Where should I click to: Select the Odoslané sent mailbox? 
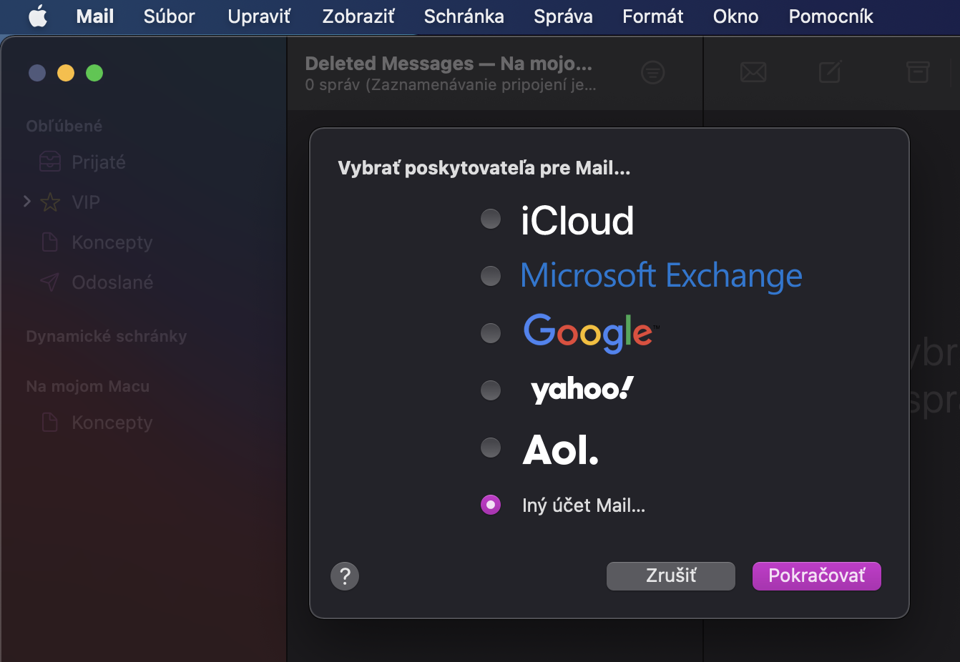tap(112, 282)
